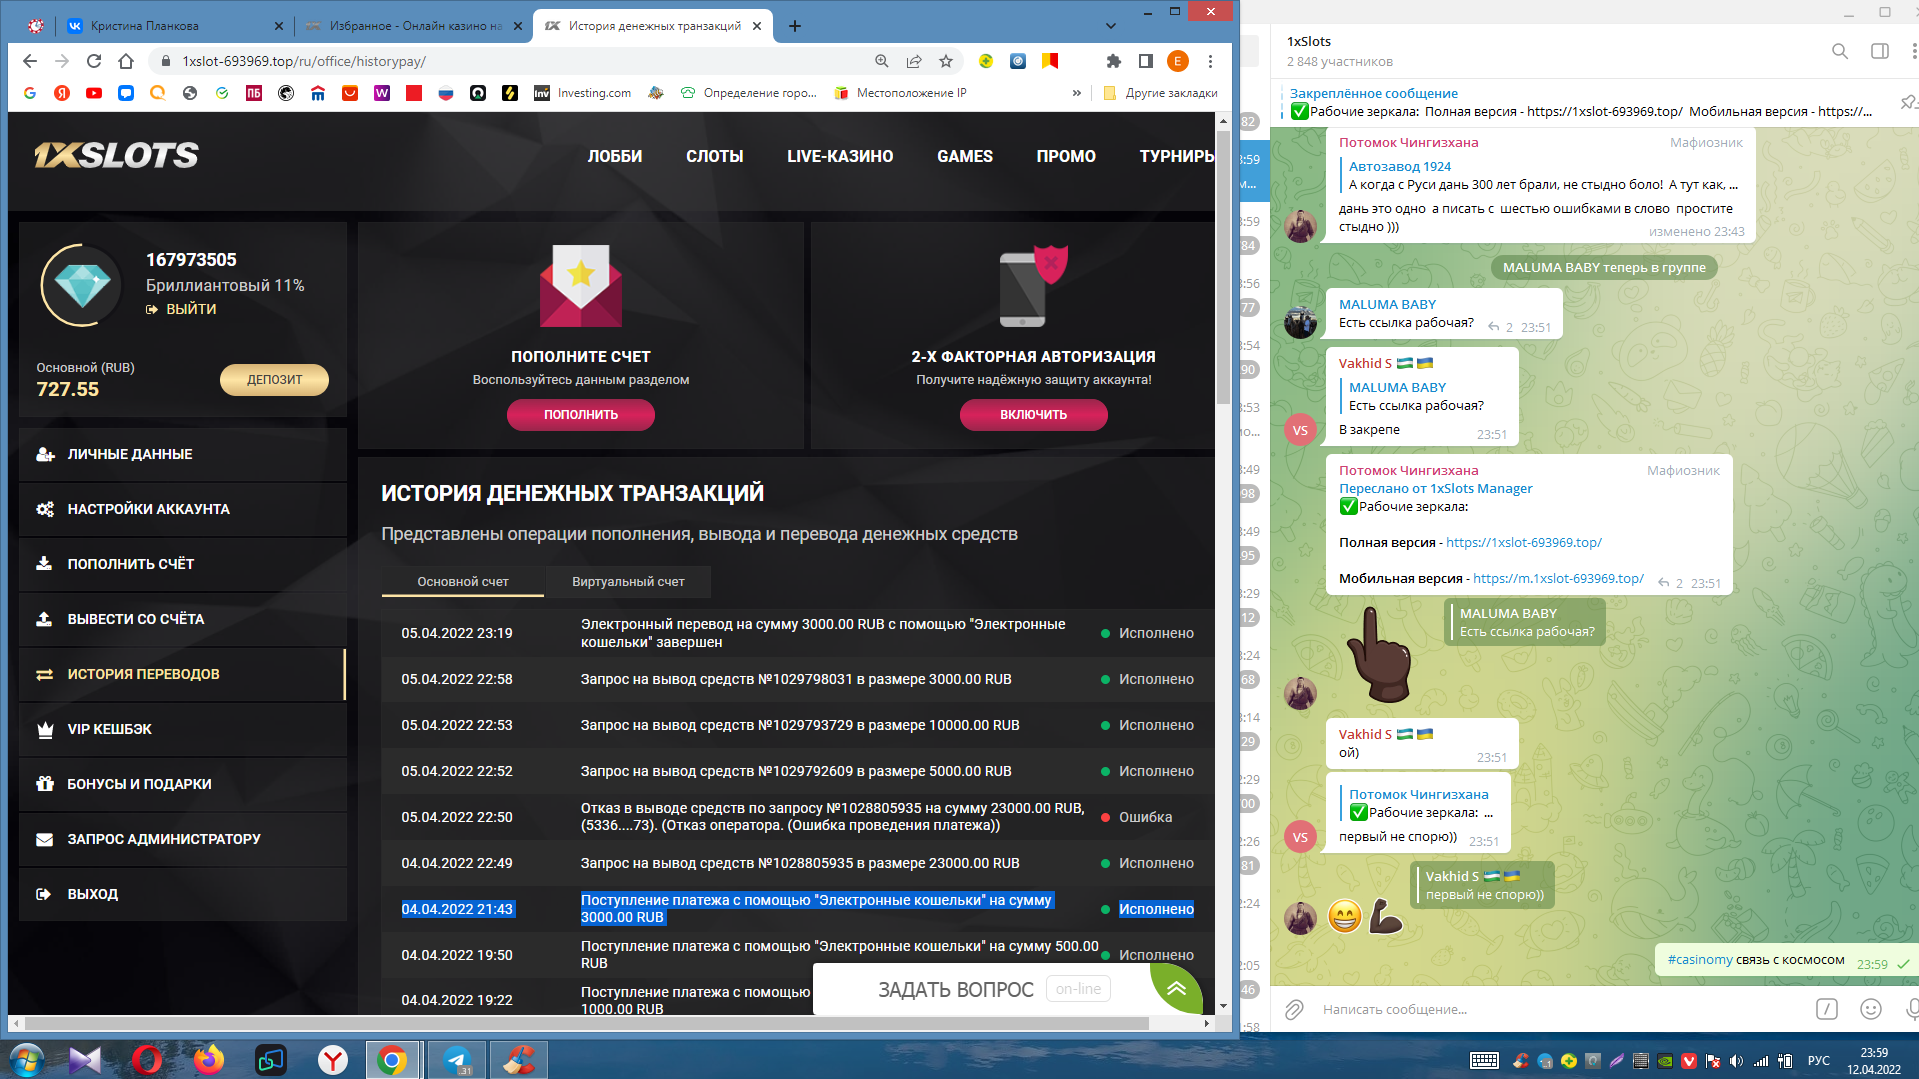1919x1079 pixels.
Task: Open the GAMES menu item
Action: (965, 156)
